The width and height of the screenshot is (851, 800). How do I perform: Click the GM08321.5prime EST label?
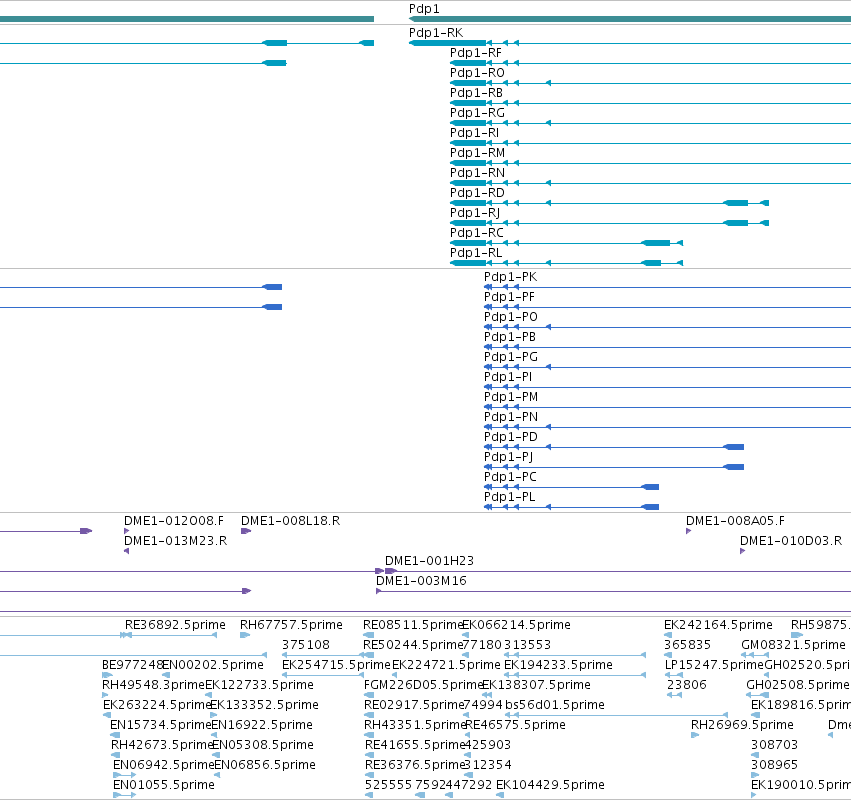point(793,645)
